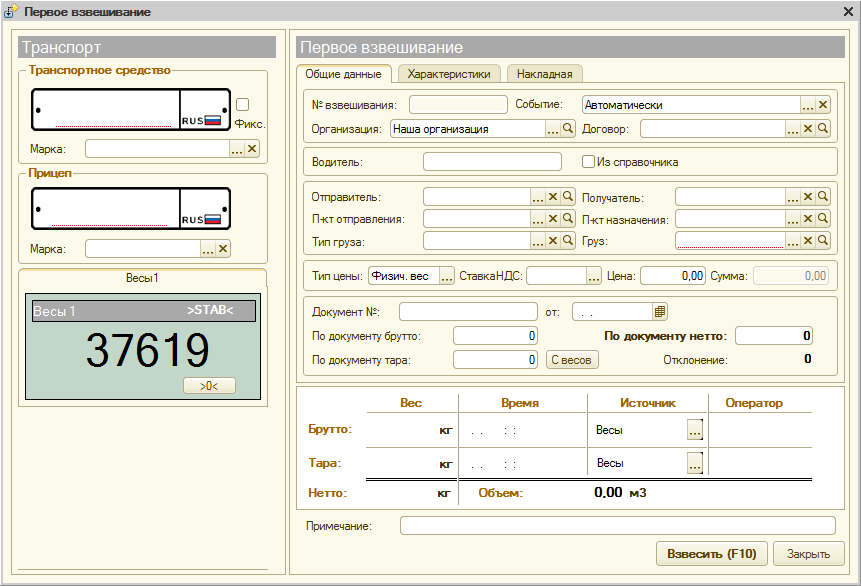Clear the Получатель field with X
The image size is (861, 586).
click(807, 197)
